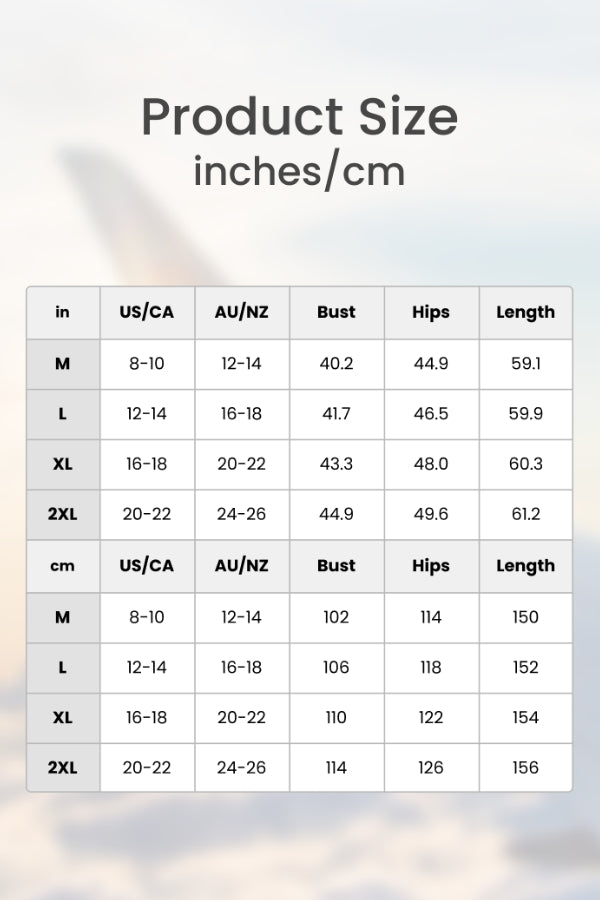Select the 154 length value for XL
This screenshot has height=900, width=600.
click(x=525, y=717)
